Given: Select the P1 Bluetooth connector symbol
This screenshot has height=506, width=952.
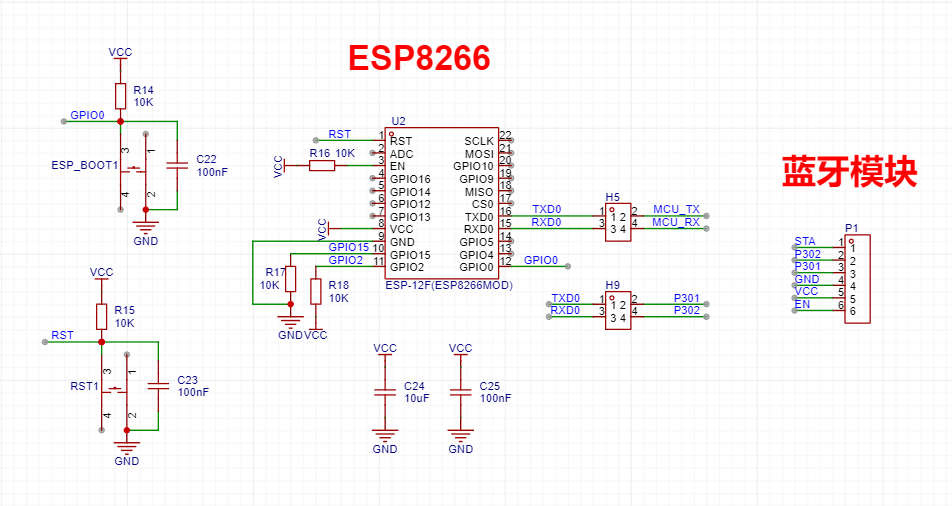Looking at the screenshot, I should click(x=858, y=278).
